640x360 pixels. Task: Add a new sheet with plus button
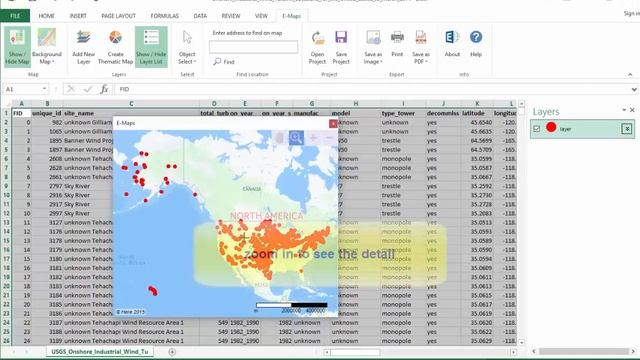click(172, 352)
